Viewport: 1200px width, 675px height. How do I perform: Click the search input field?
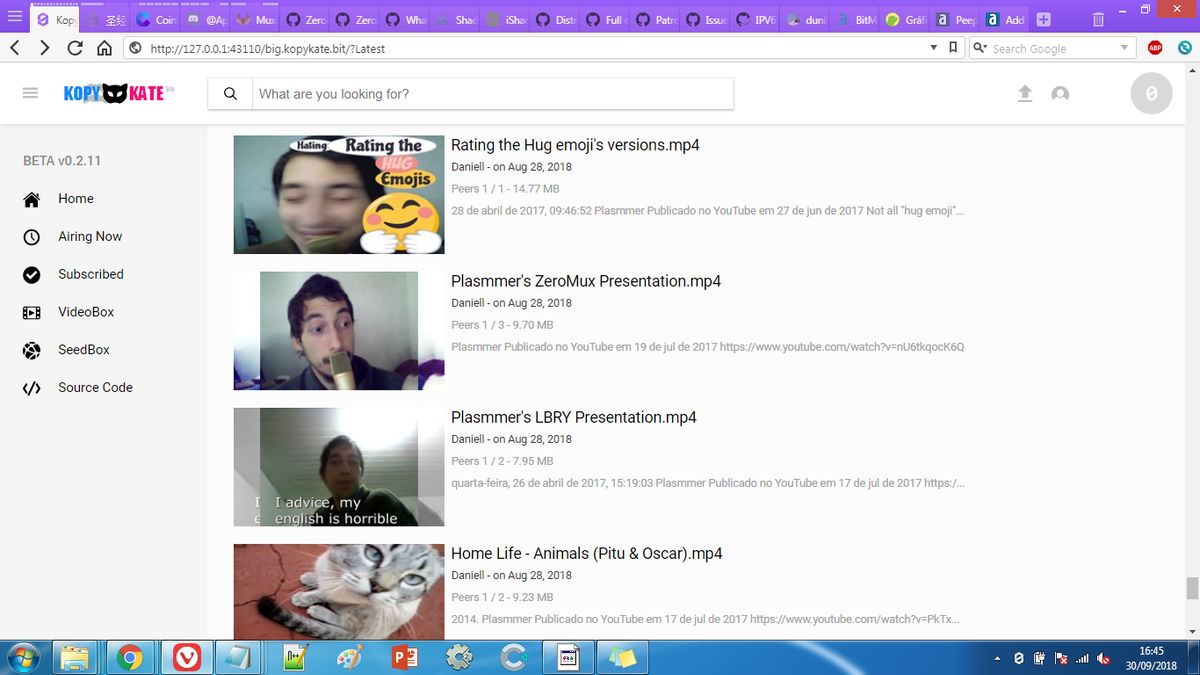[x=480, y=92]
